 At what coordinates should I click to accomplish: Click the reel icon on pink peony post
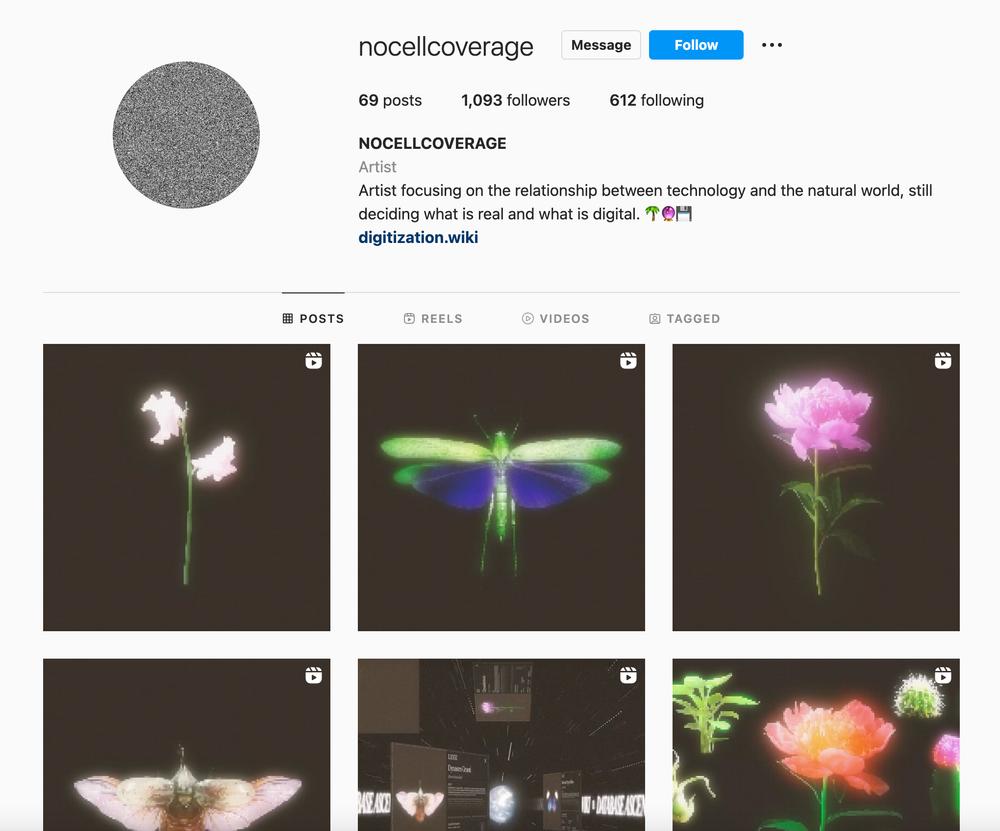pyautogui.click(x=943, y=360)
